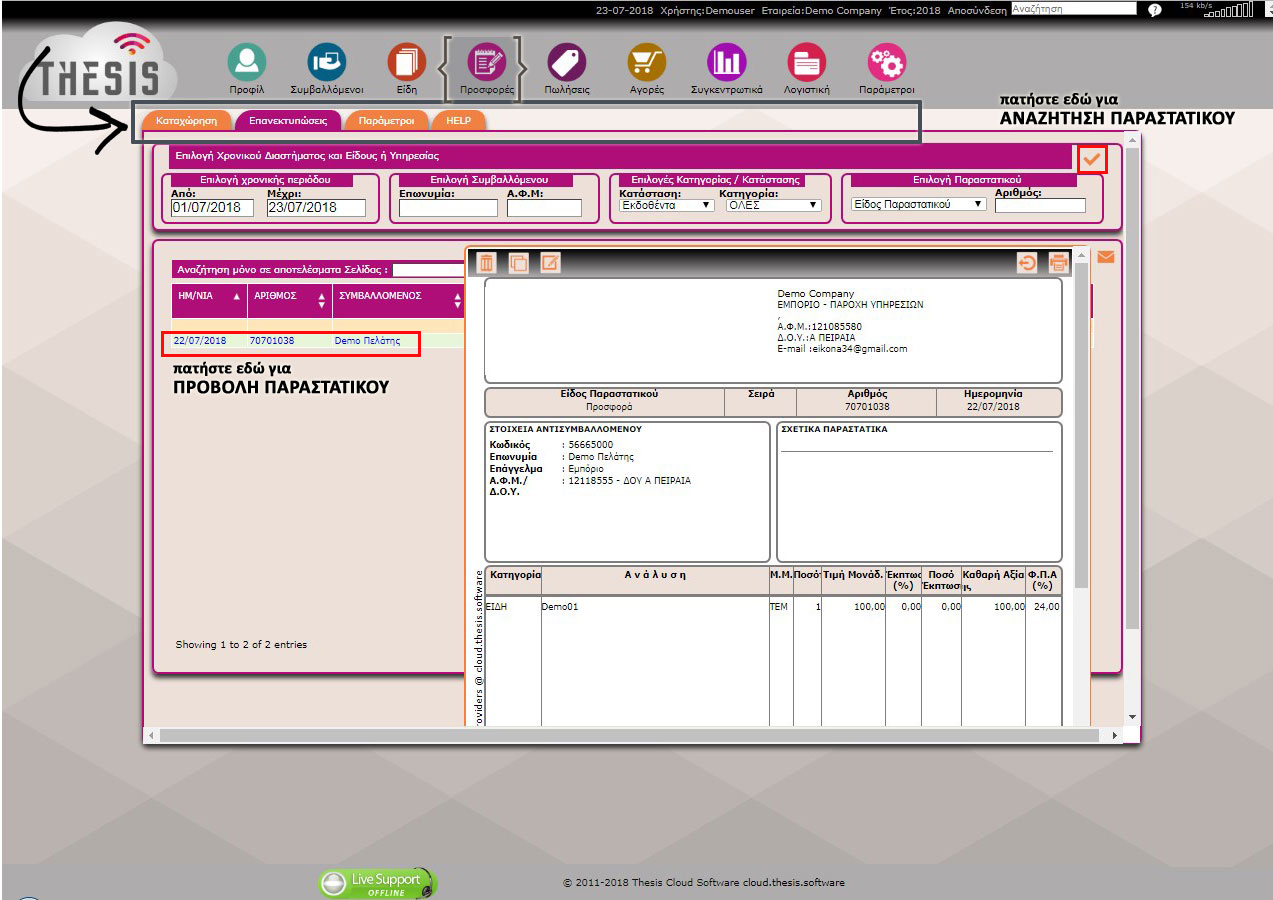Go to the Πωλήσεις tag icon
The image size is (1273, 900).
click(567, 63)
